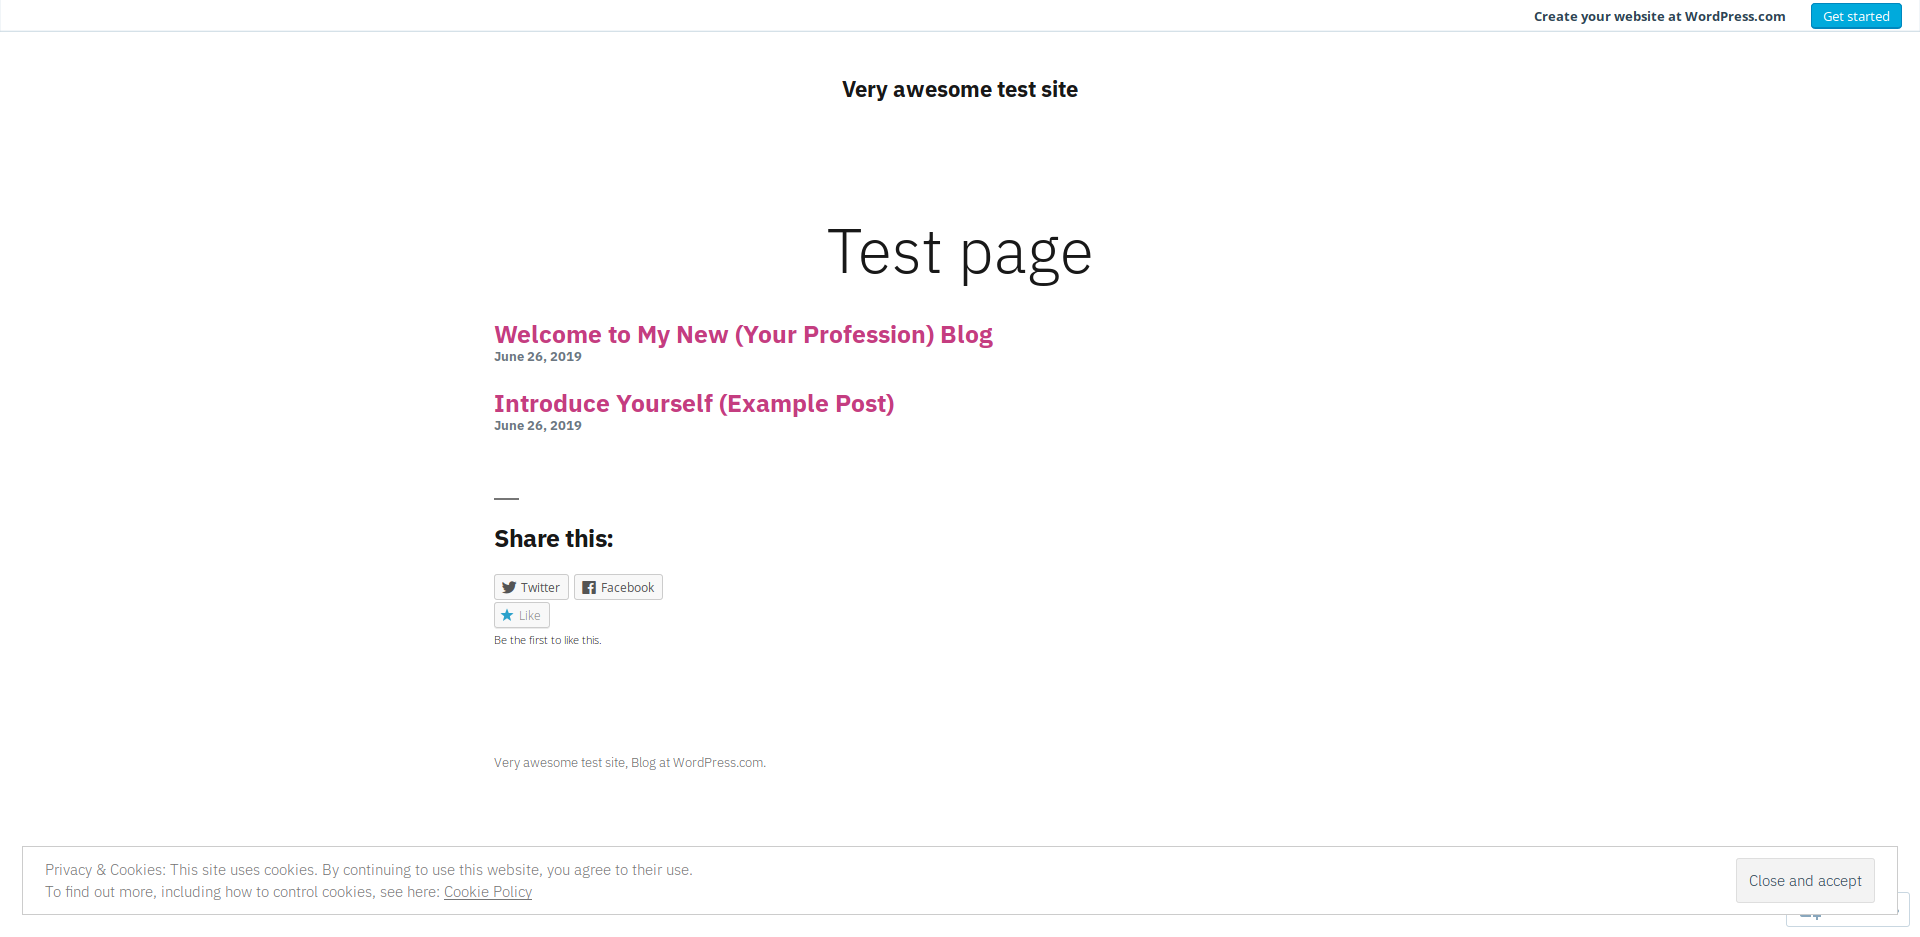Screen dimensions: 1920x937
Task: Click June 26, 2019 under Introduce Yourself post
Action: [537, 425]
